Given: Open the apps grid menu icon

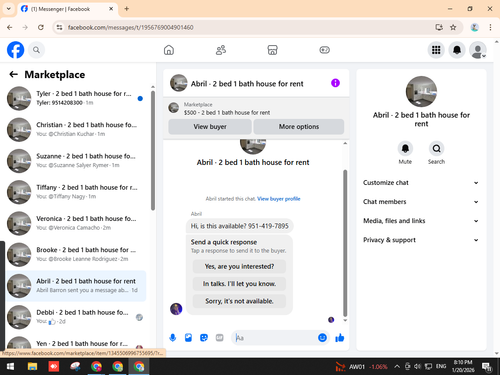Looking at the screenshot, I should tap(436, 50).
